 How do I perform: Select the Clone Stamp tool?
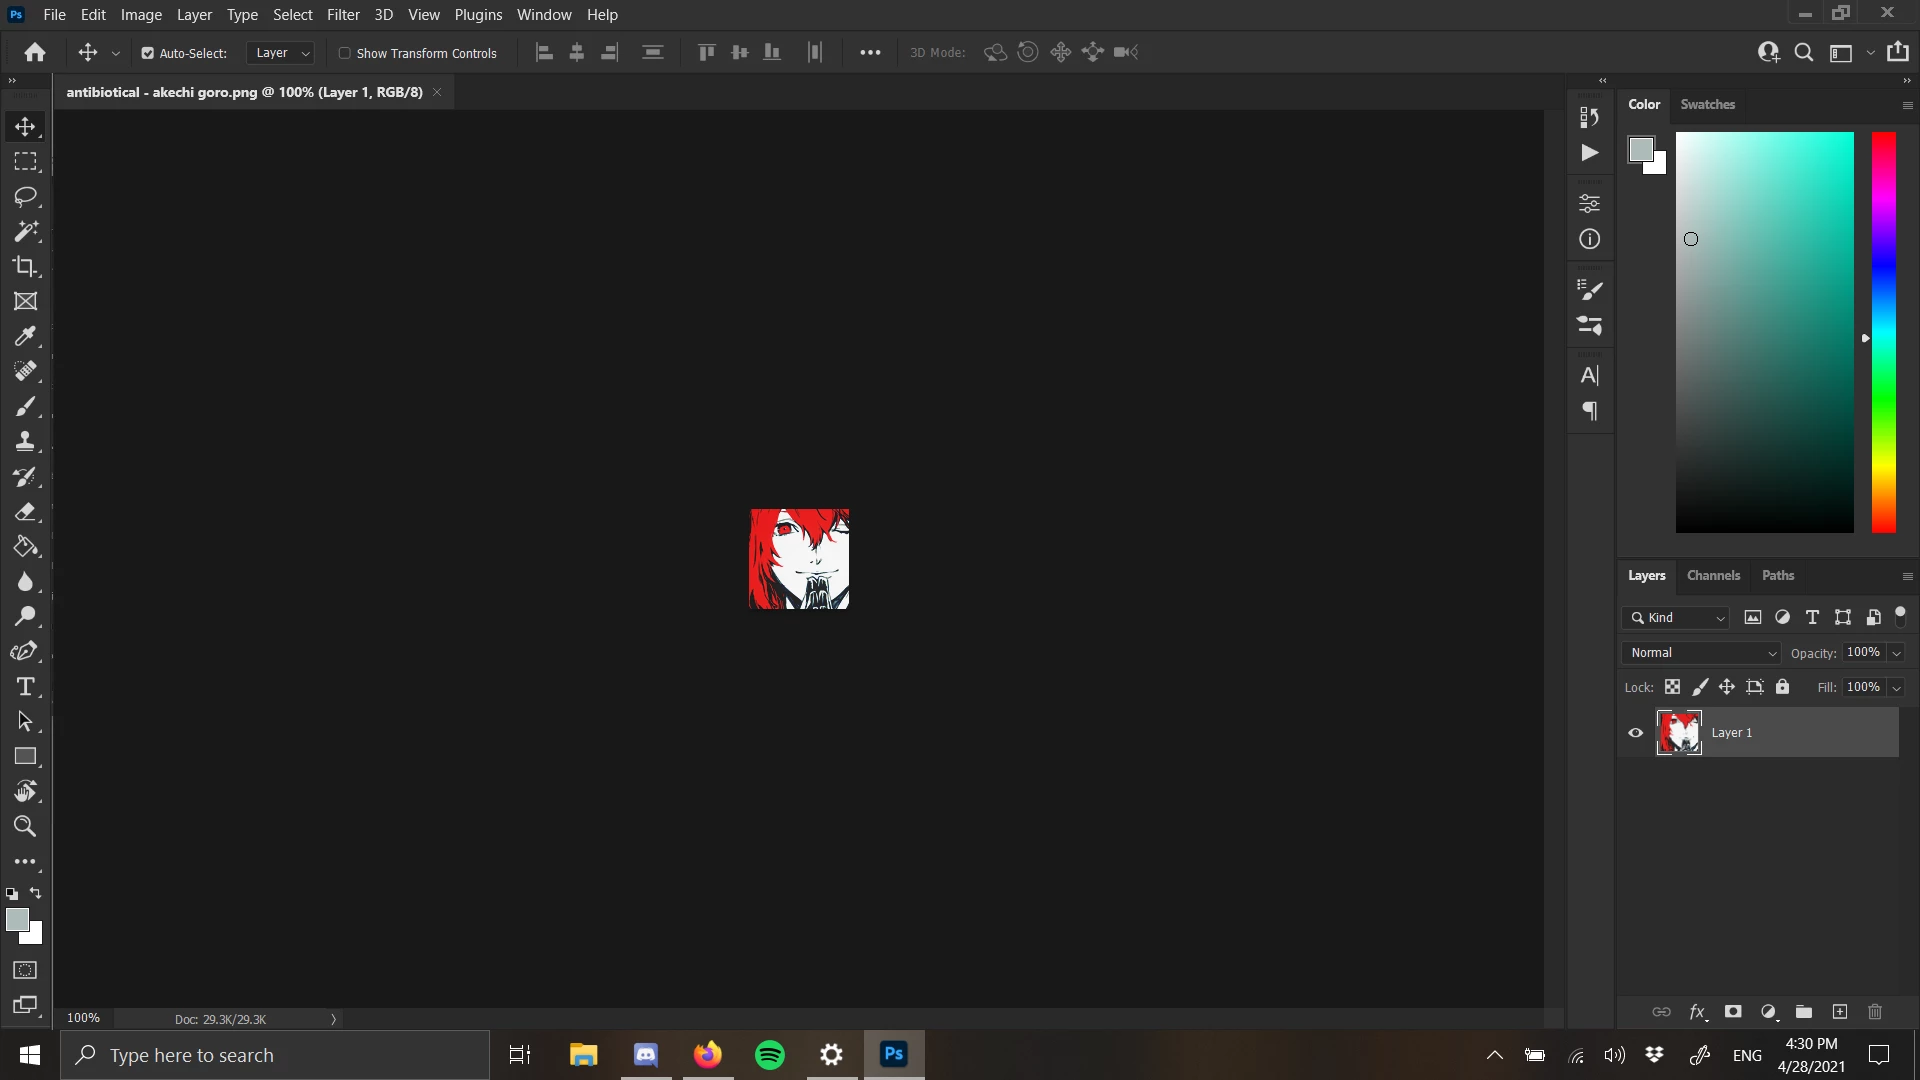click(25, 441)
